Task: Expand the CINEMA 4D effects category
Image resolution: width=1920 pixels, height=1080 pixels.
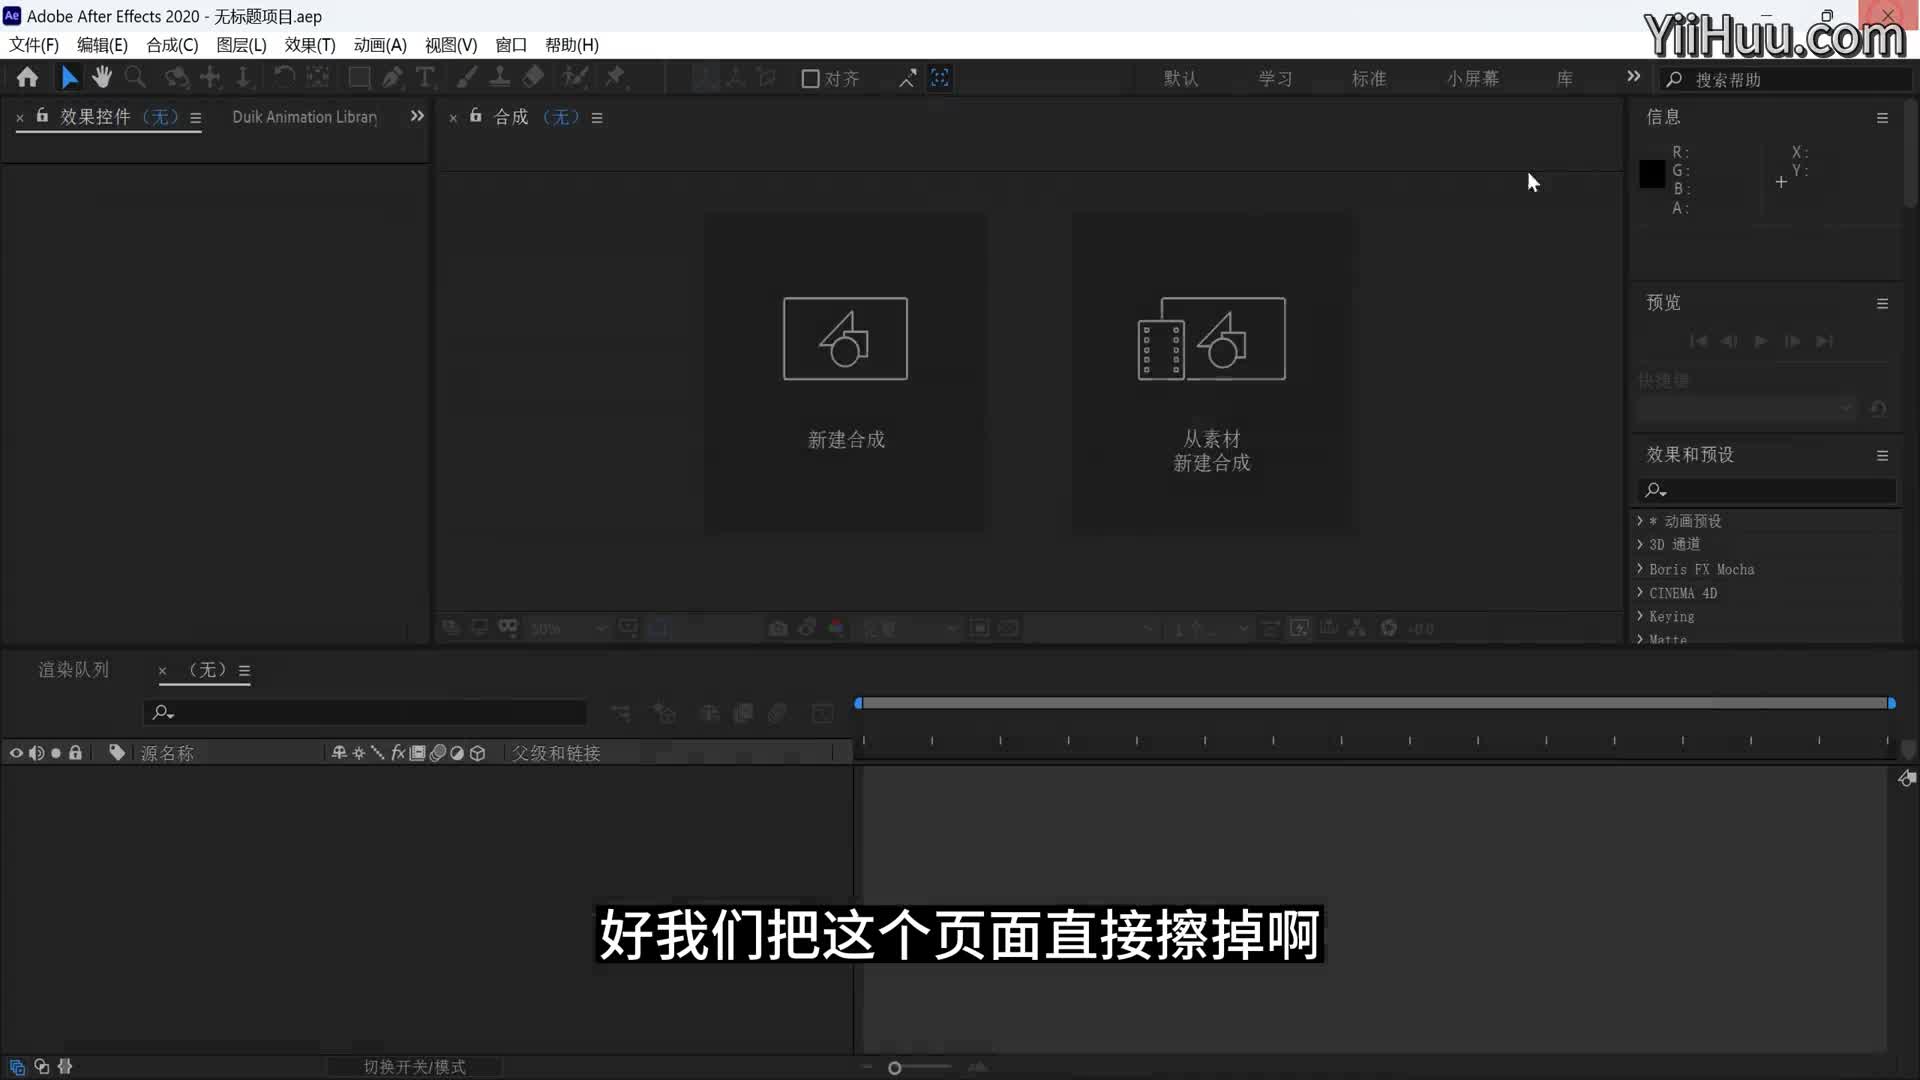Action: coord(1640,592)
